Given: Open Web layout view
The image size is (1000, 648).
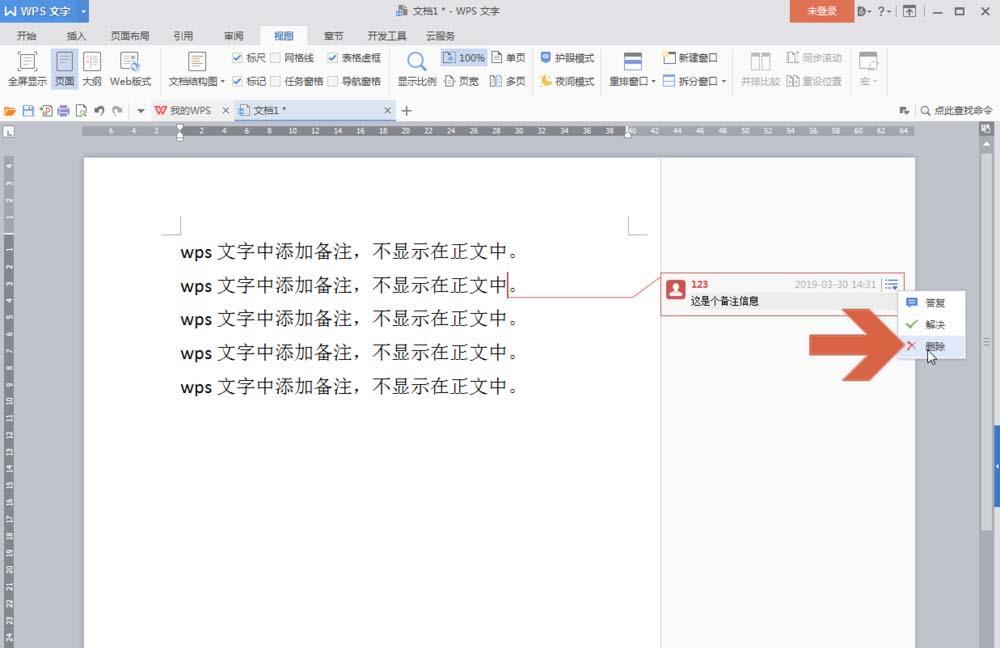Looking at the screenshot, I should [x=130, y=69].
